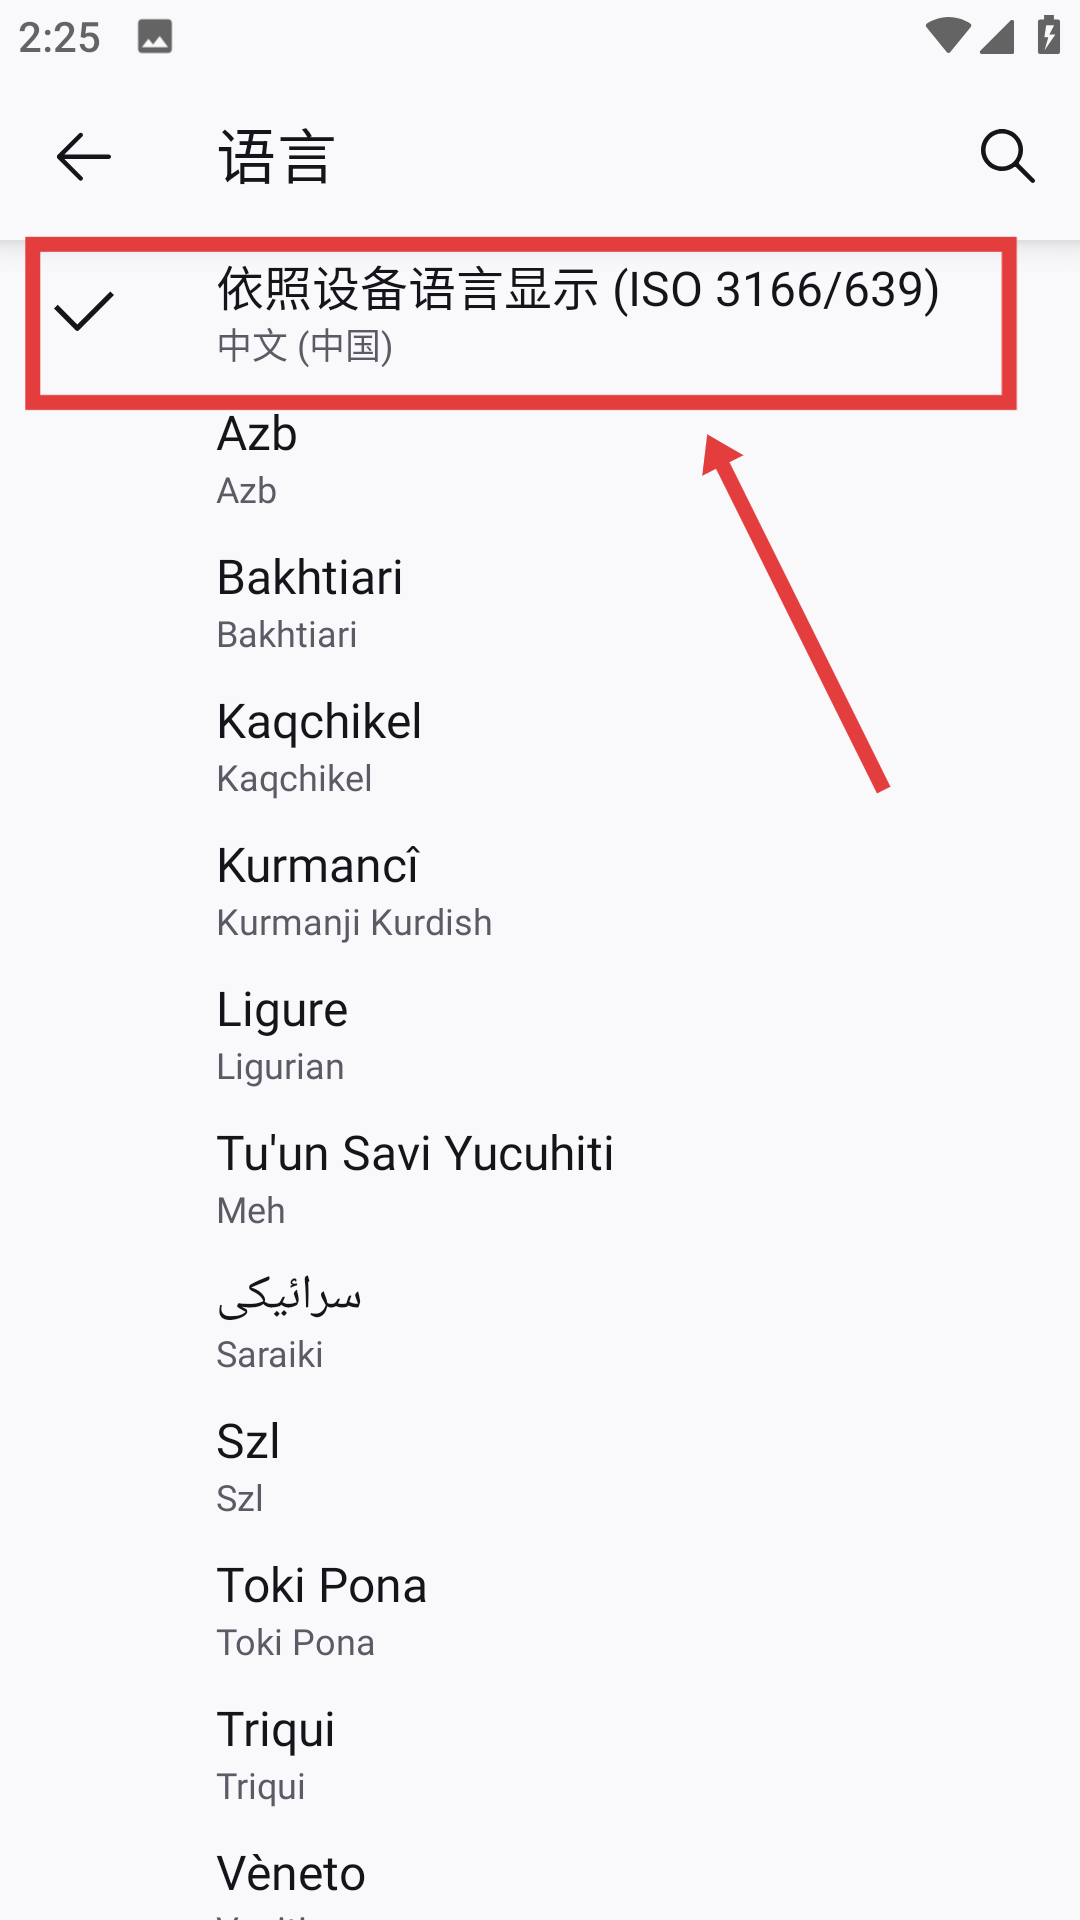This screenshot has height=1920, width=1080.
Task: Tap the Wi-Fi signal status icon
Action: pos(946,36)
